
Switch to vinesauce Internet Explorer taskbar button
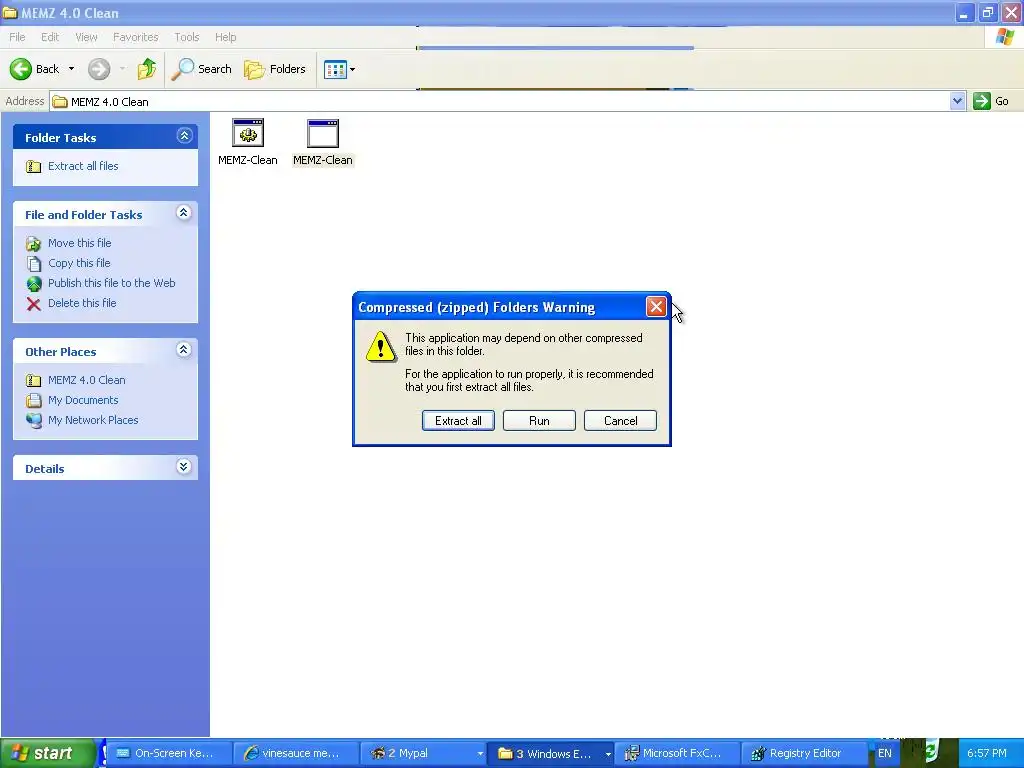point(296,753)
